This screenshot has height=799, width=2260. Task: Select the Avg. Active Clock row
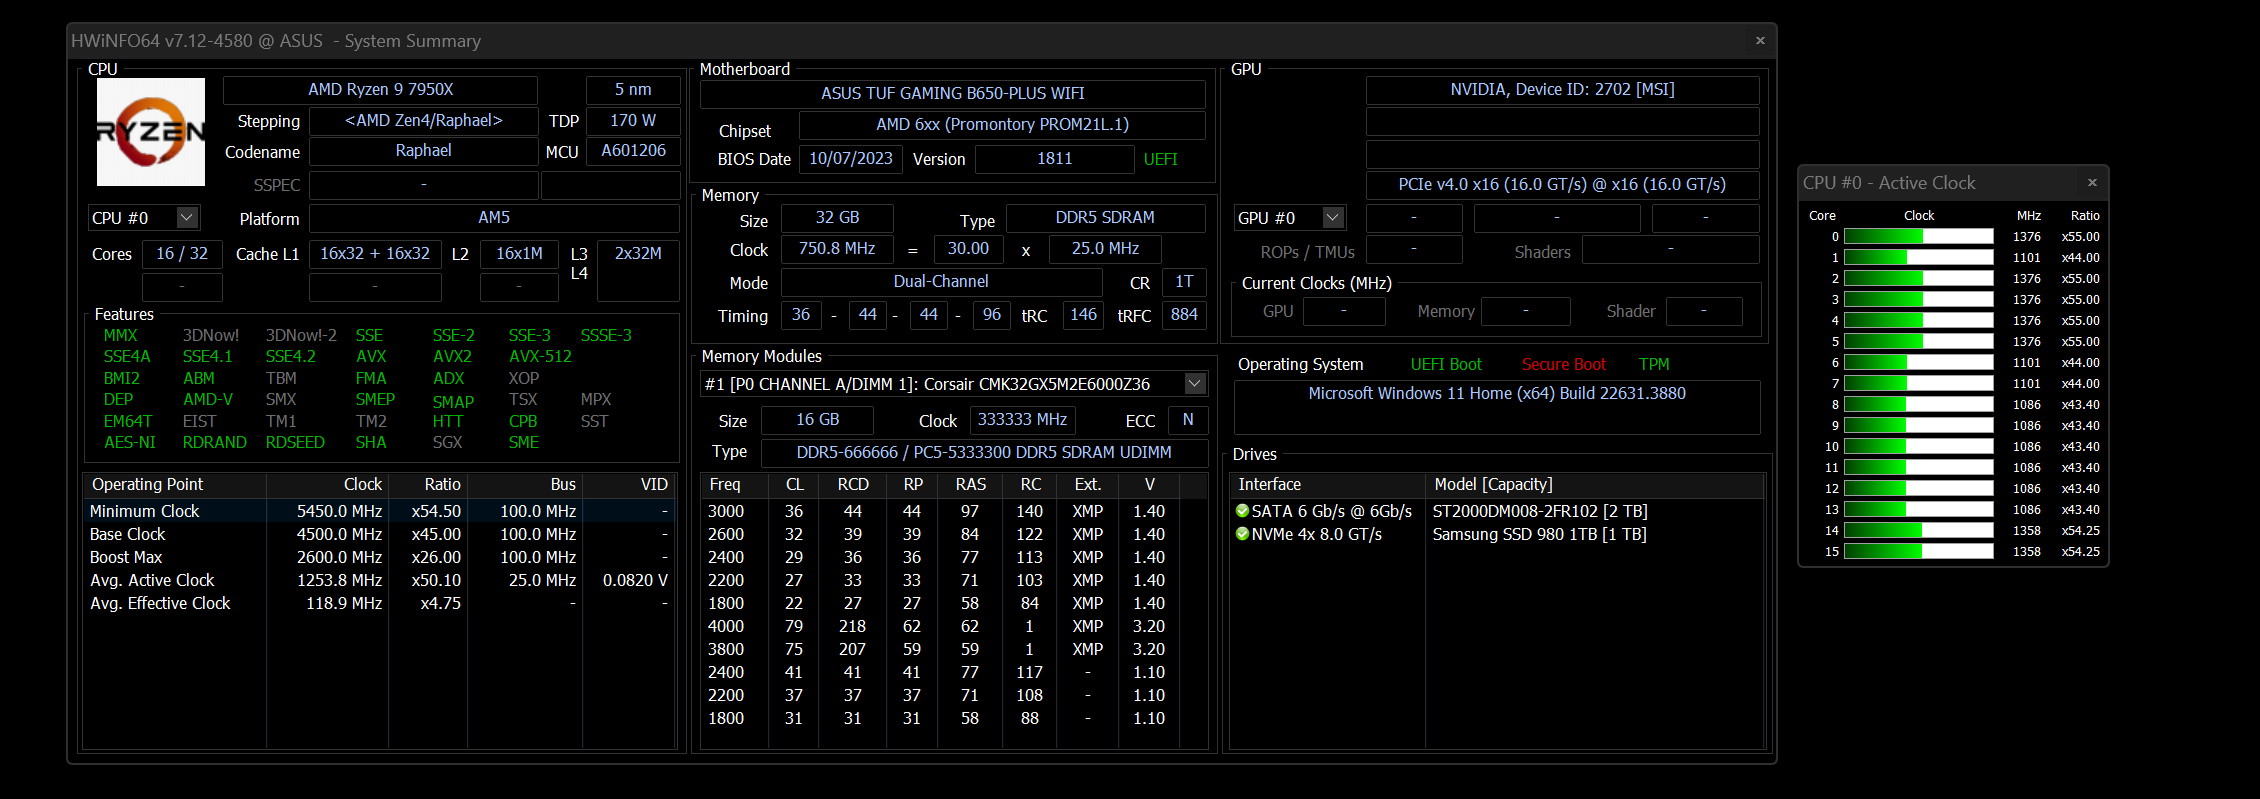(x=379, y=580)
